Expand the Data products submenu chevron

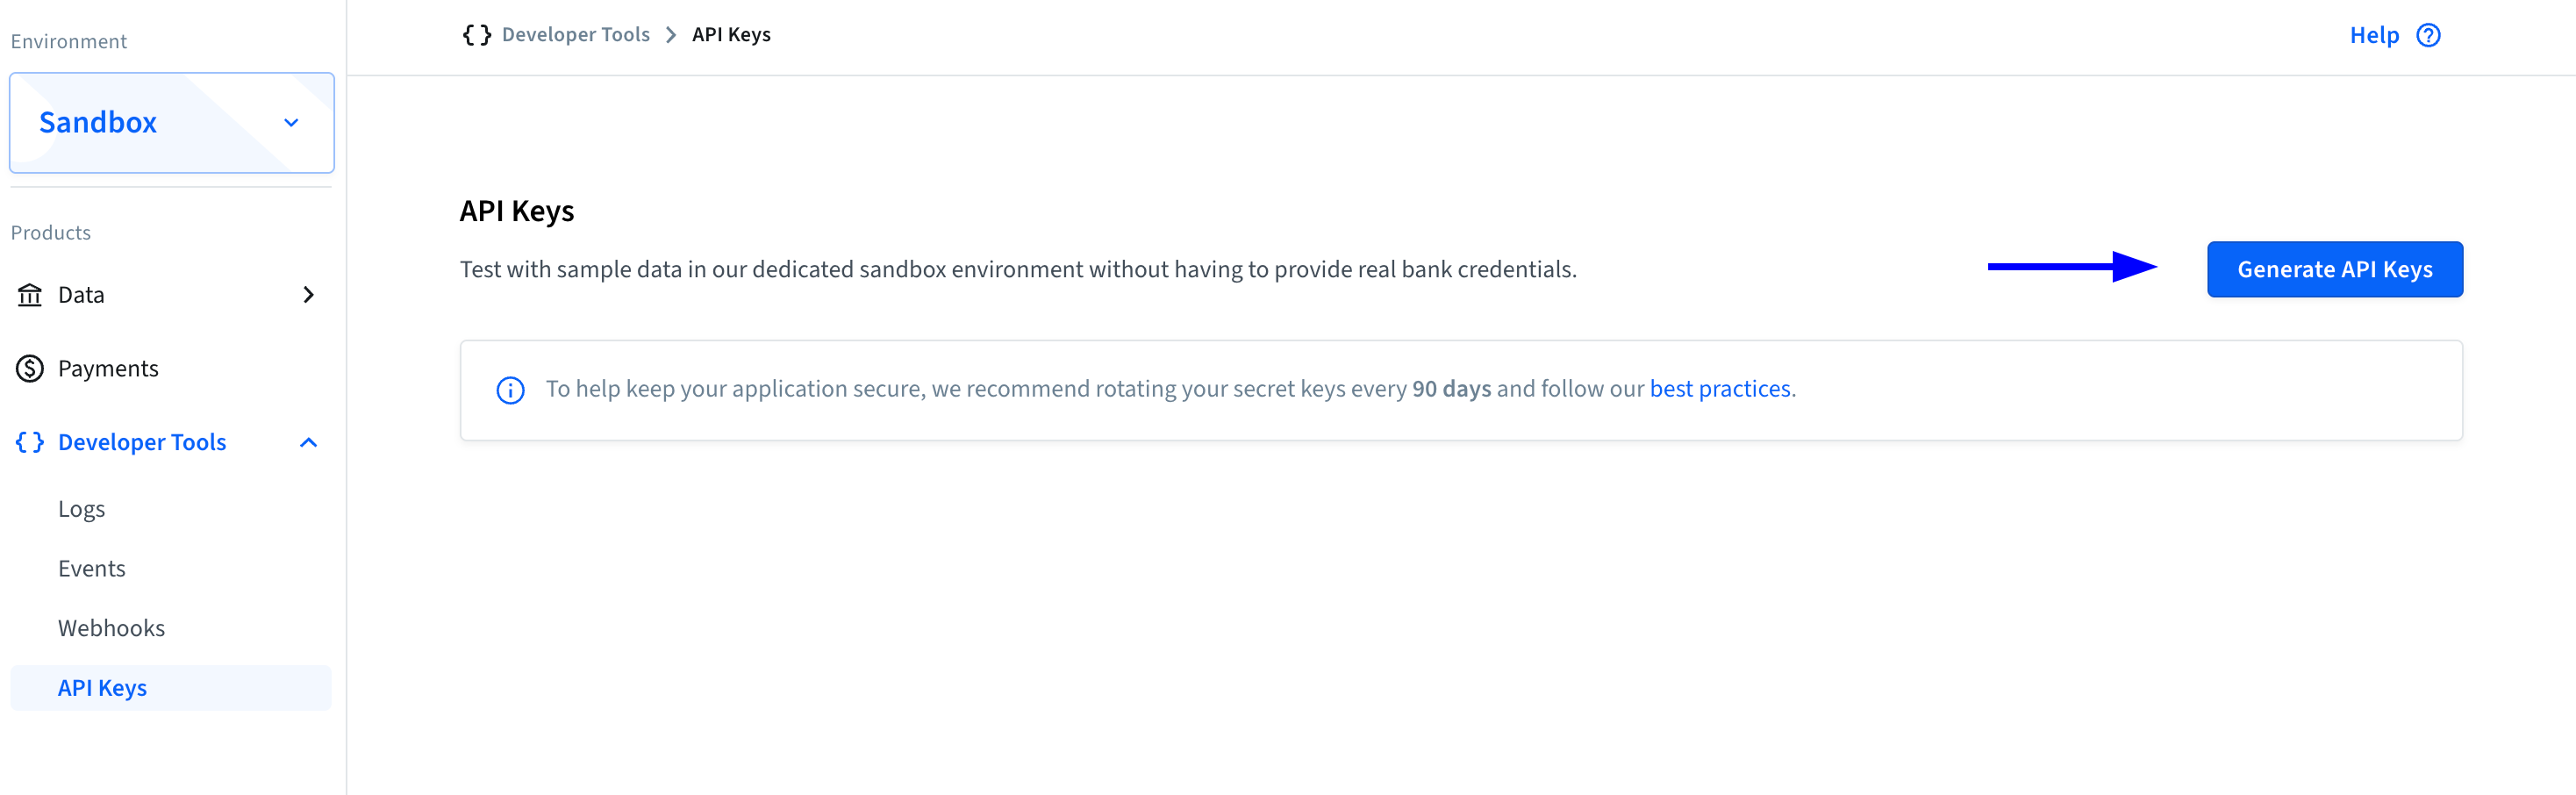coord(308,295)
